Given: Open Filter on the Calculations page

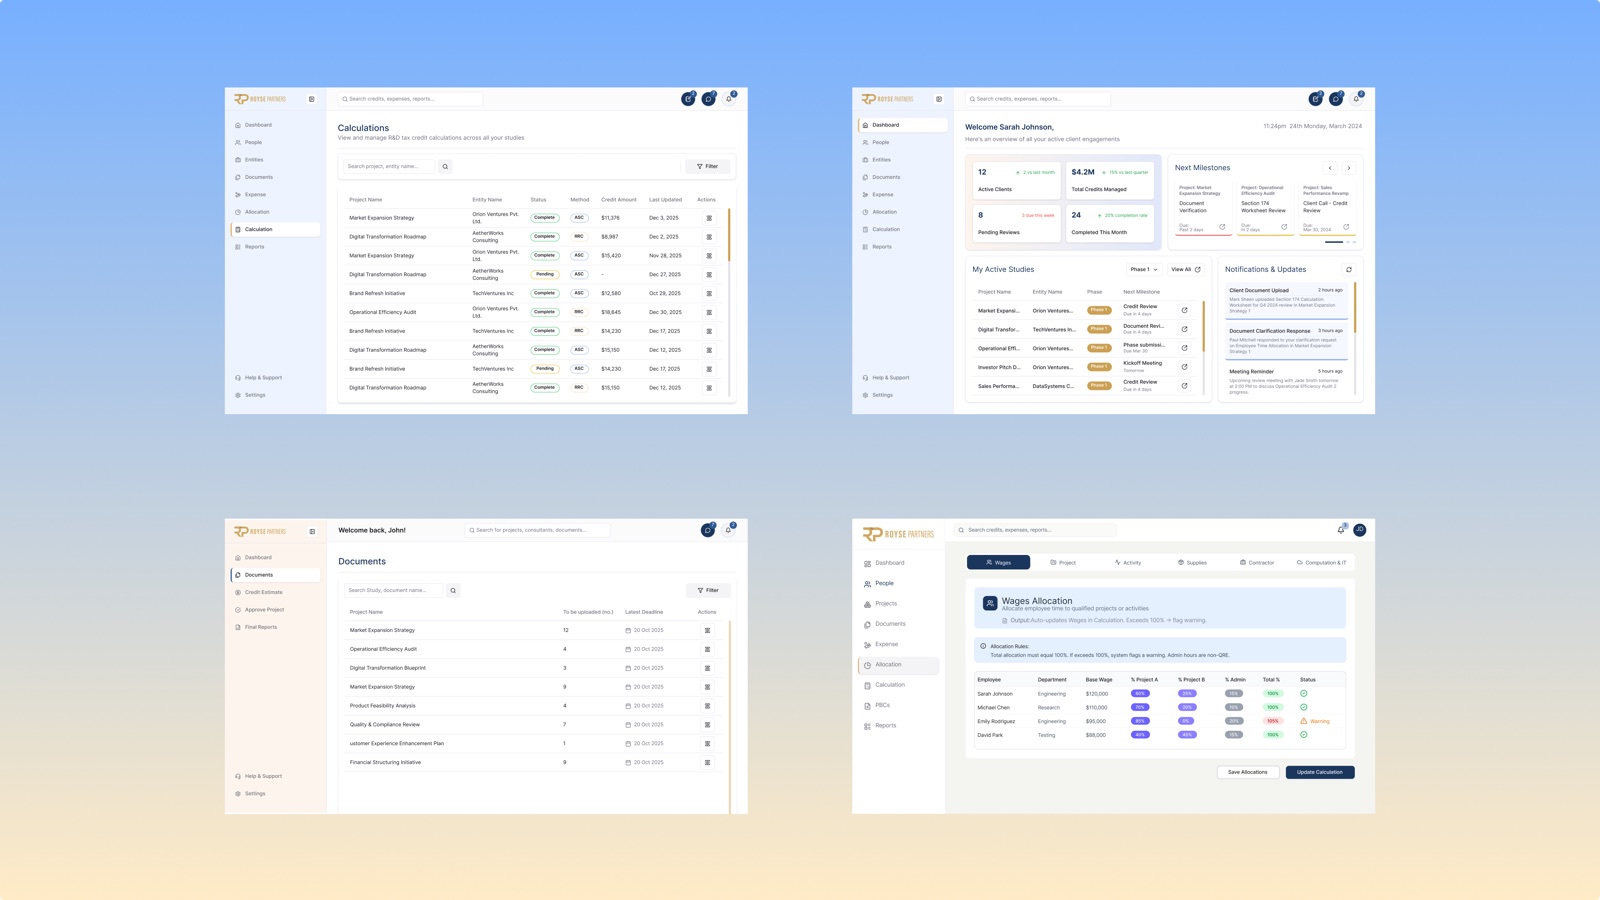Looking at the screenshot, I should click(x=707, y=166).
